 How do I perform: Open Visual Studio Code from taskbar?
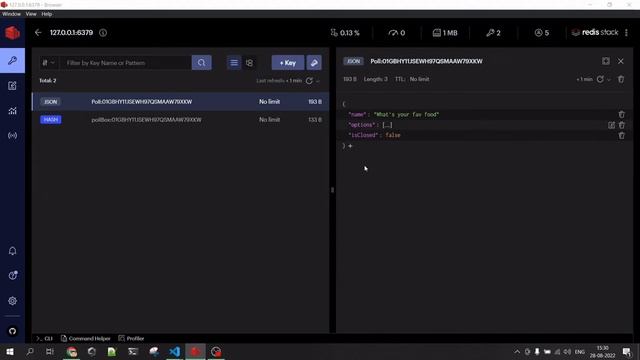[x=174, y=351]
